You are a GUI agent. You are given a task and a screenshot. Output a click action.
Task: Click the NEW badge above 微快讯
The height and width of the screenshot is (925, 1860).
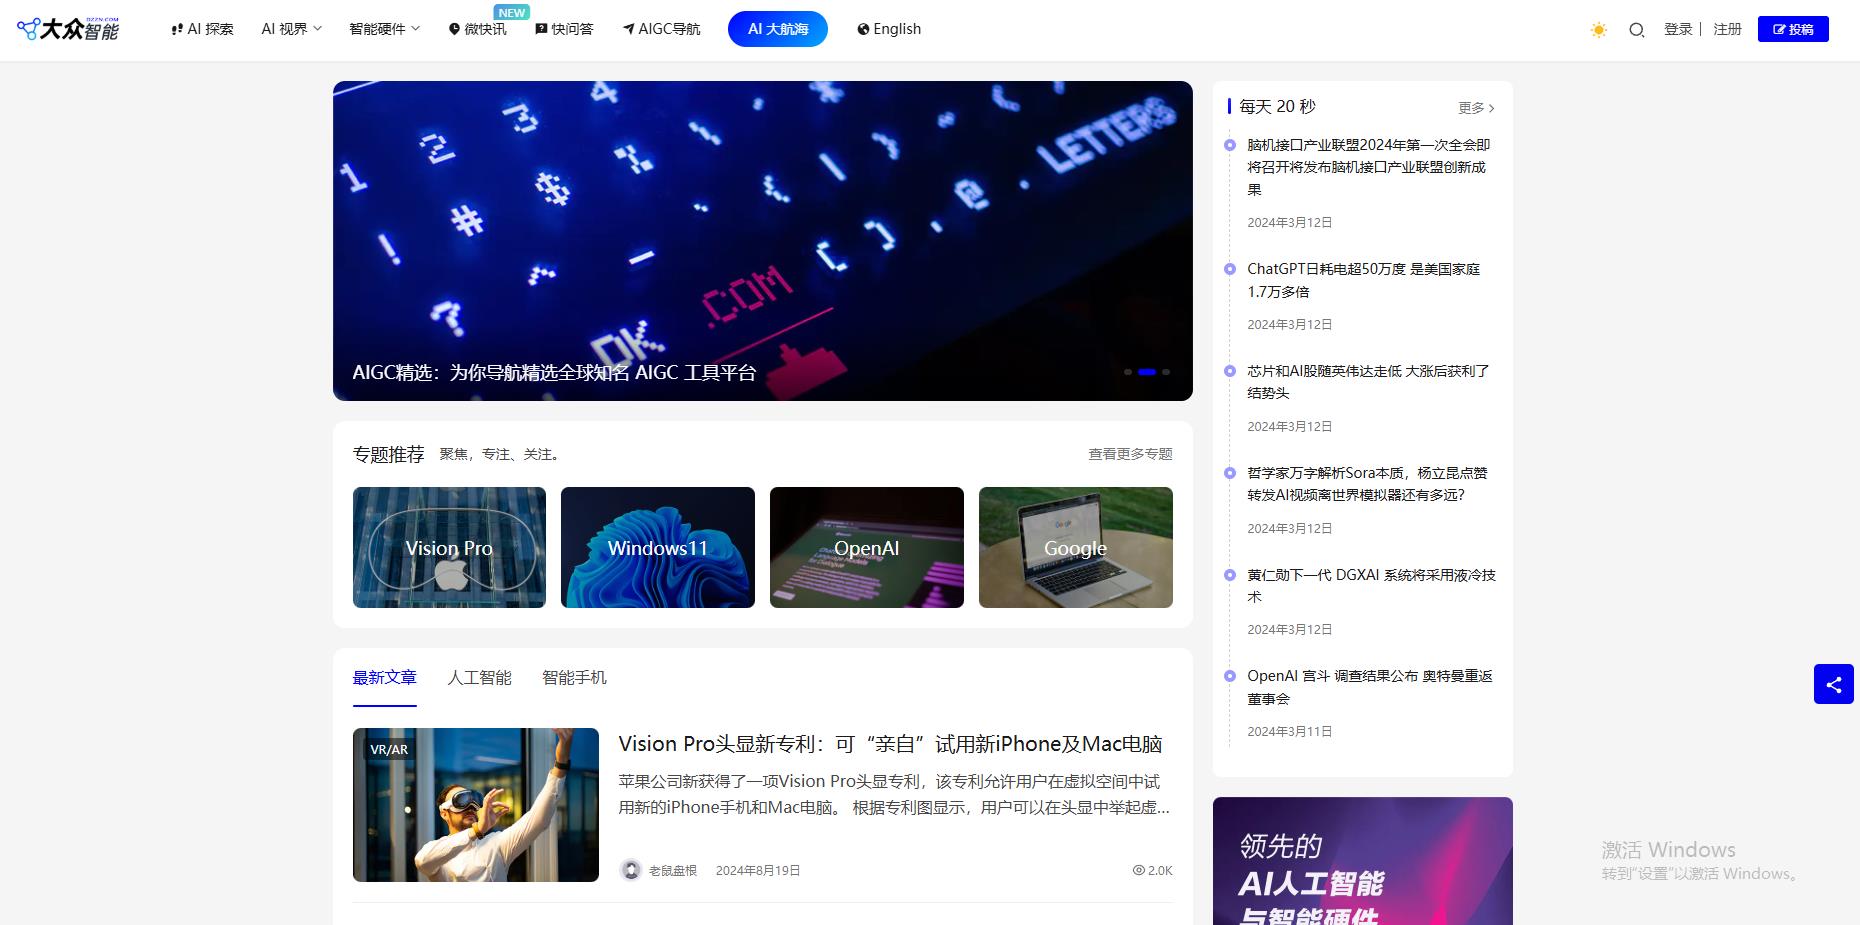pyautogui.click(x=512, y=12)
